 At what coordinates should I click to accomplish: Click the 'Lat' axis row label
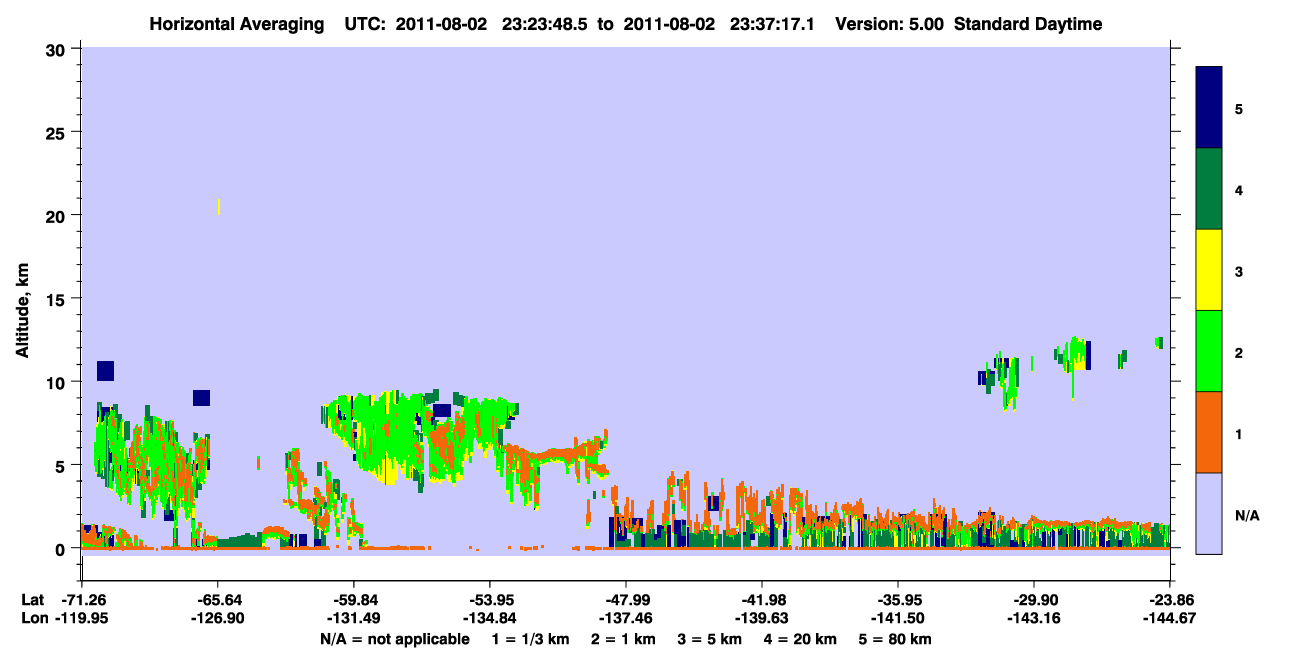[33, 600]
